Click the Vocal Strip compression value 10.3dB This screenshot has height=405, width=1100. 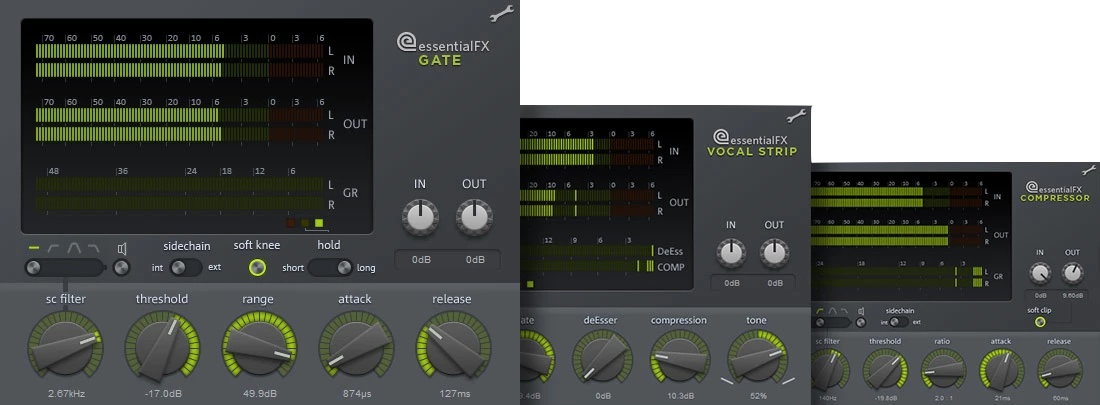coord(679,396)
